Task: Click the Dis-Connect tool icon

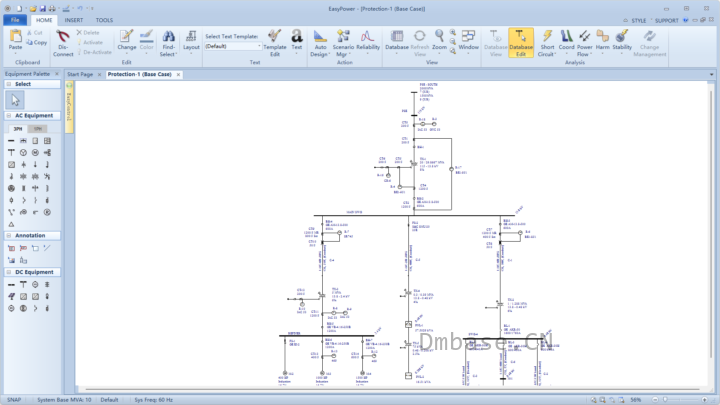Action: pyautogui.click(x=62, y=36)
